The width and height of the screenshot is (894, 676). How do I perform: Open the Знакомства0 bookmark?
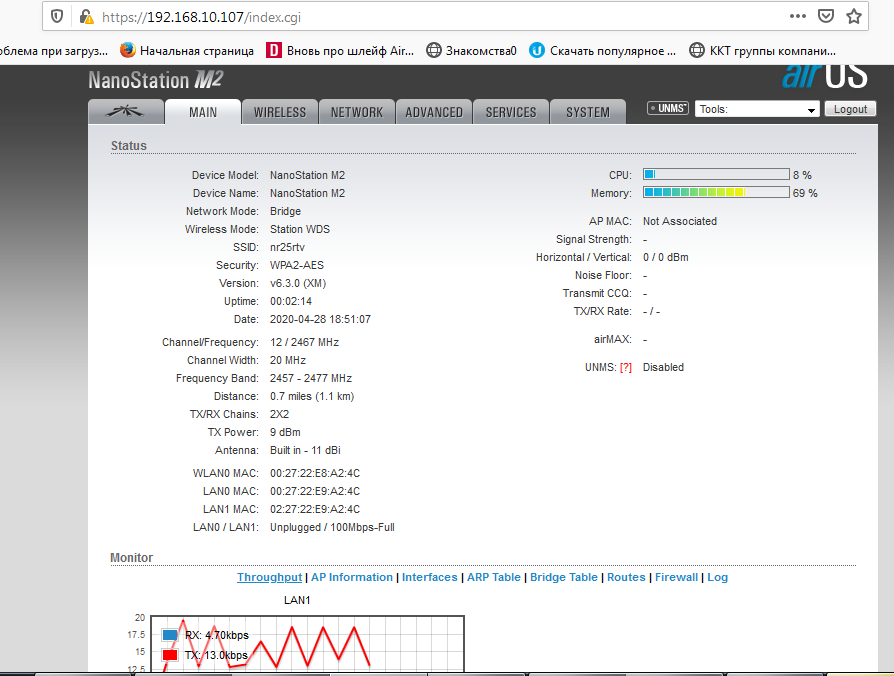(472, 51)
